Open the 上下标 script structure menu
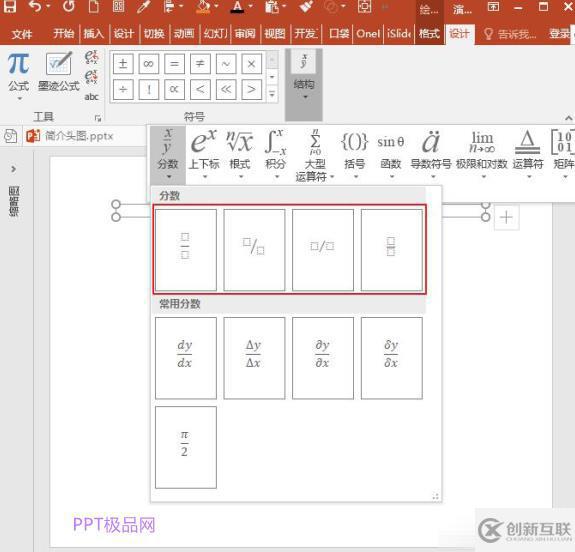575x552 pixels. coord(204,155)
